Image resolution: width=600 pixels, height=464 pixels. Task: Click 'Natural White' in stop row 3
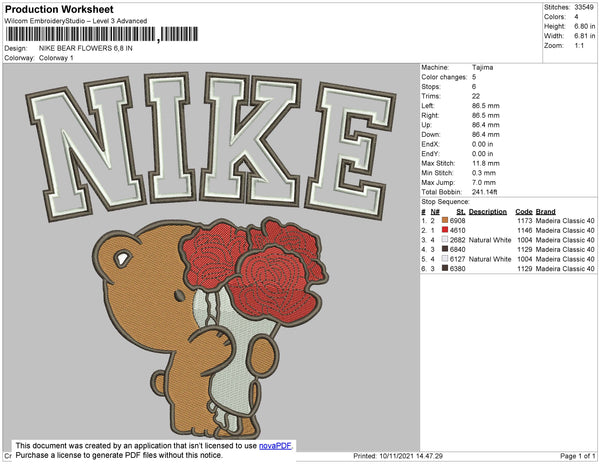[x=490, y=240]
